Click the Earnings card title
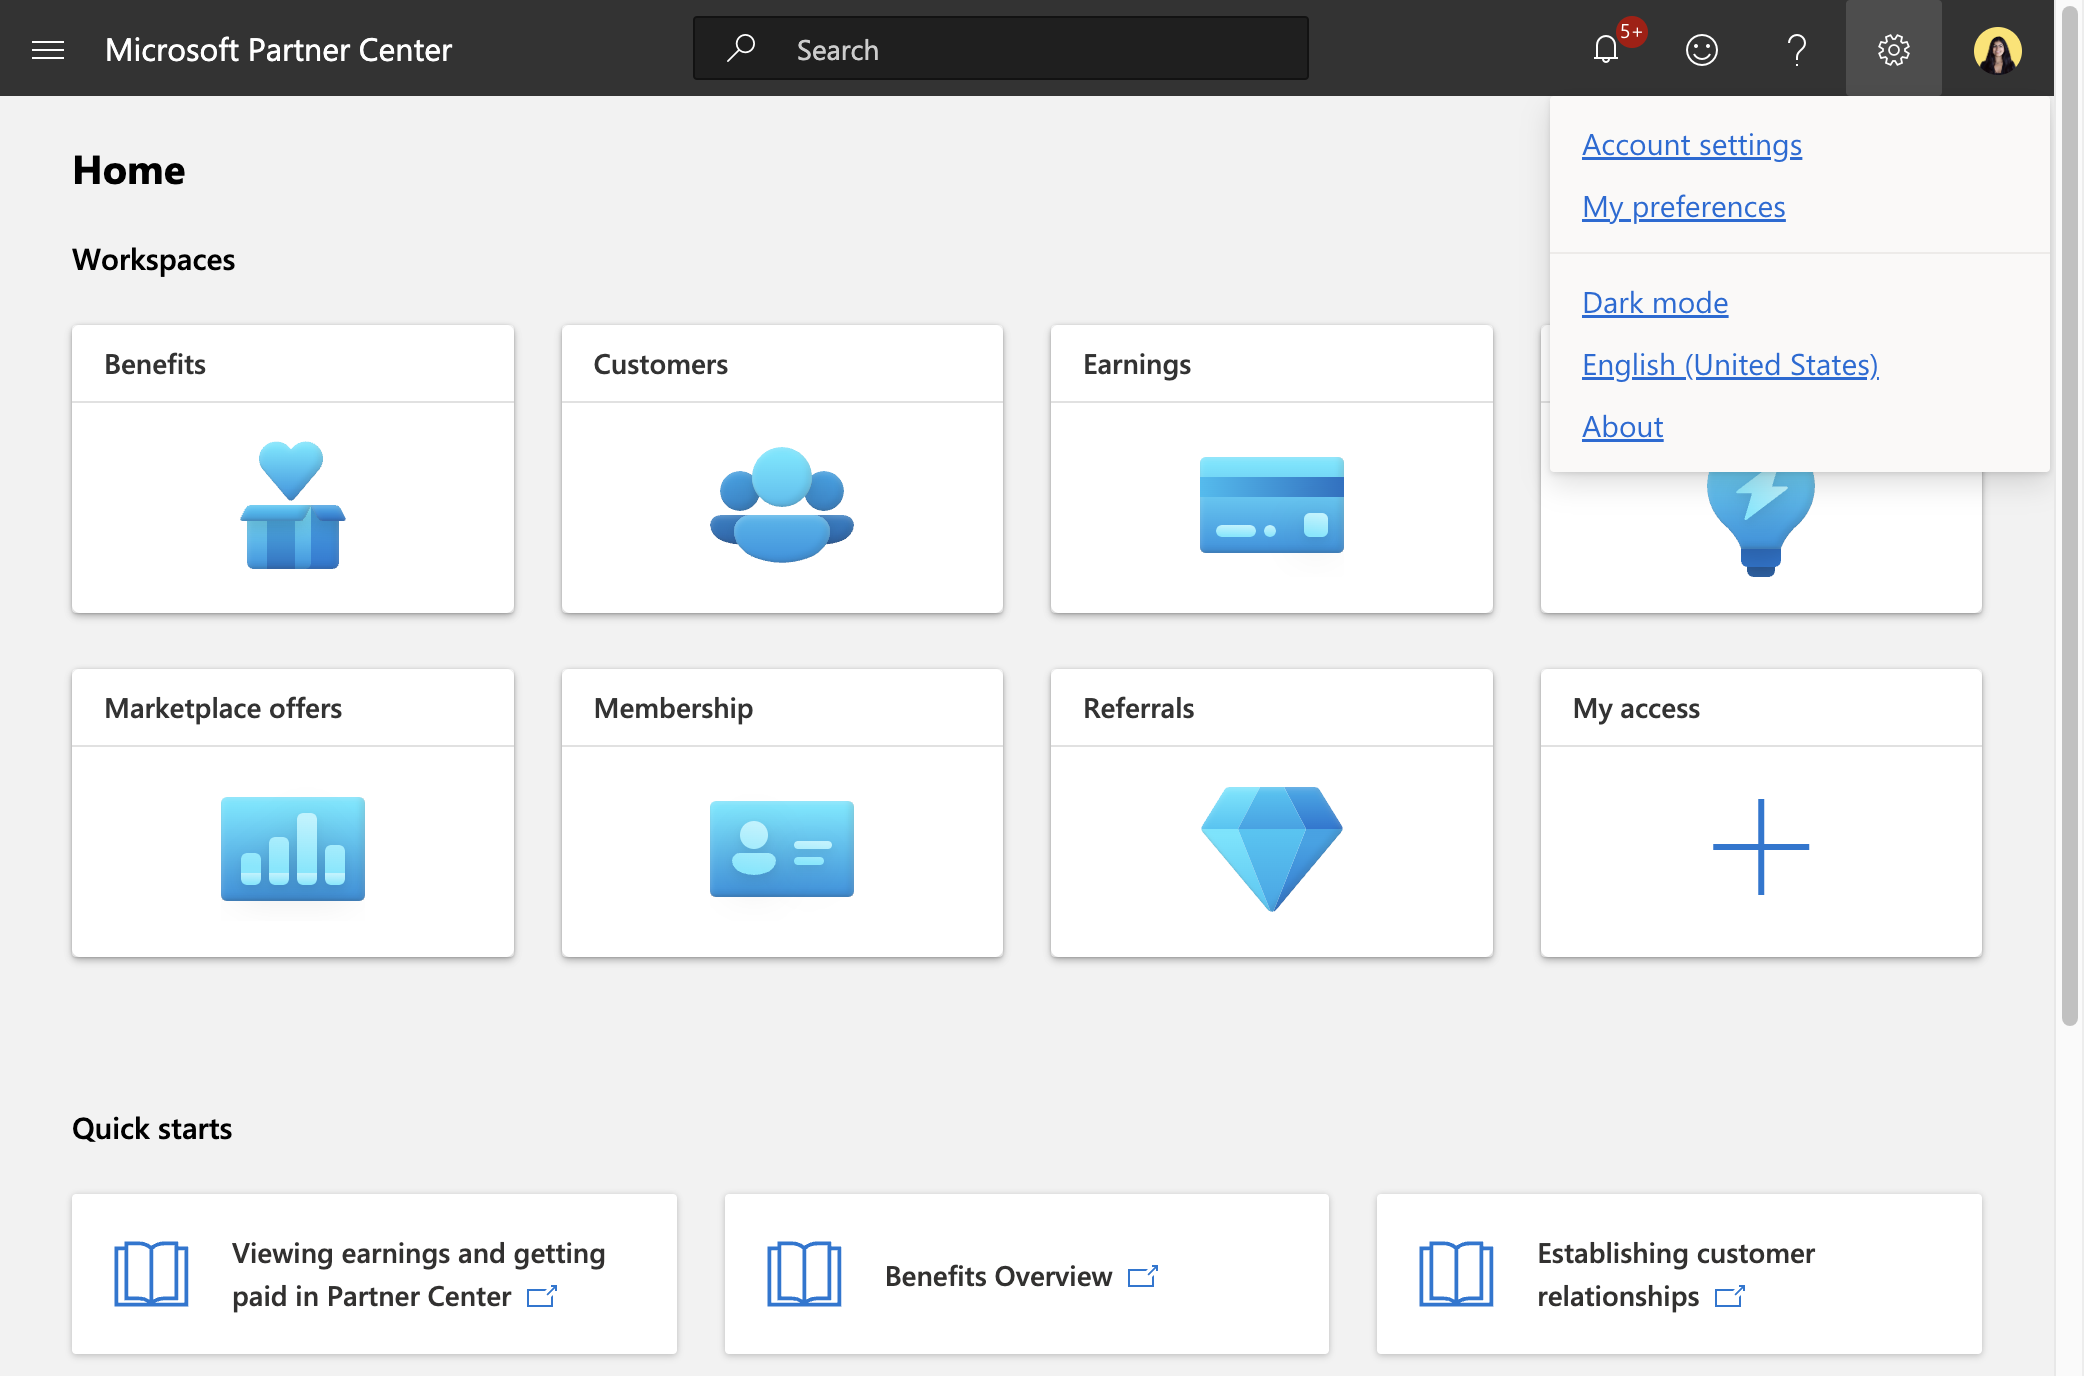The image size is (2084, 1376). (x=1137, y=364)
